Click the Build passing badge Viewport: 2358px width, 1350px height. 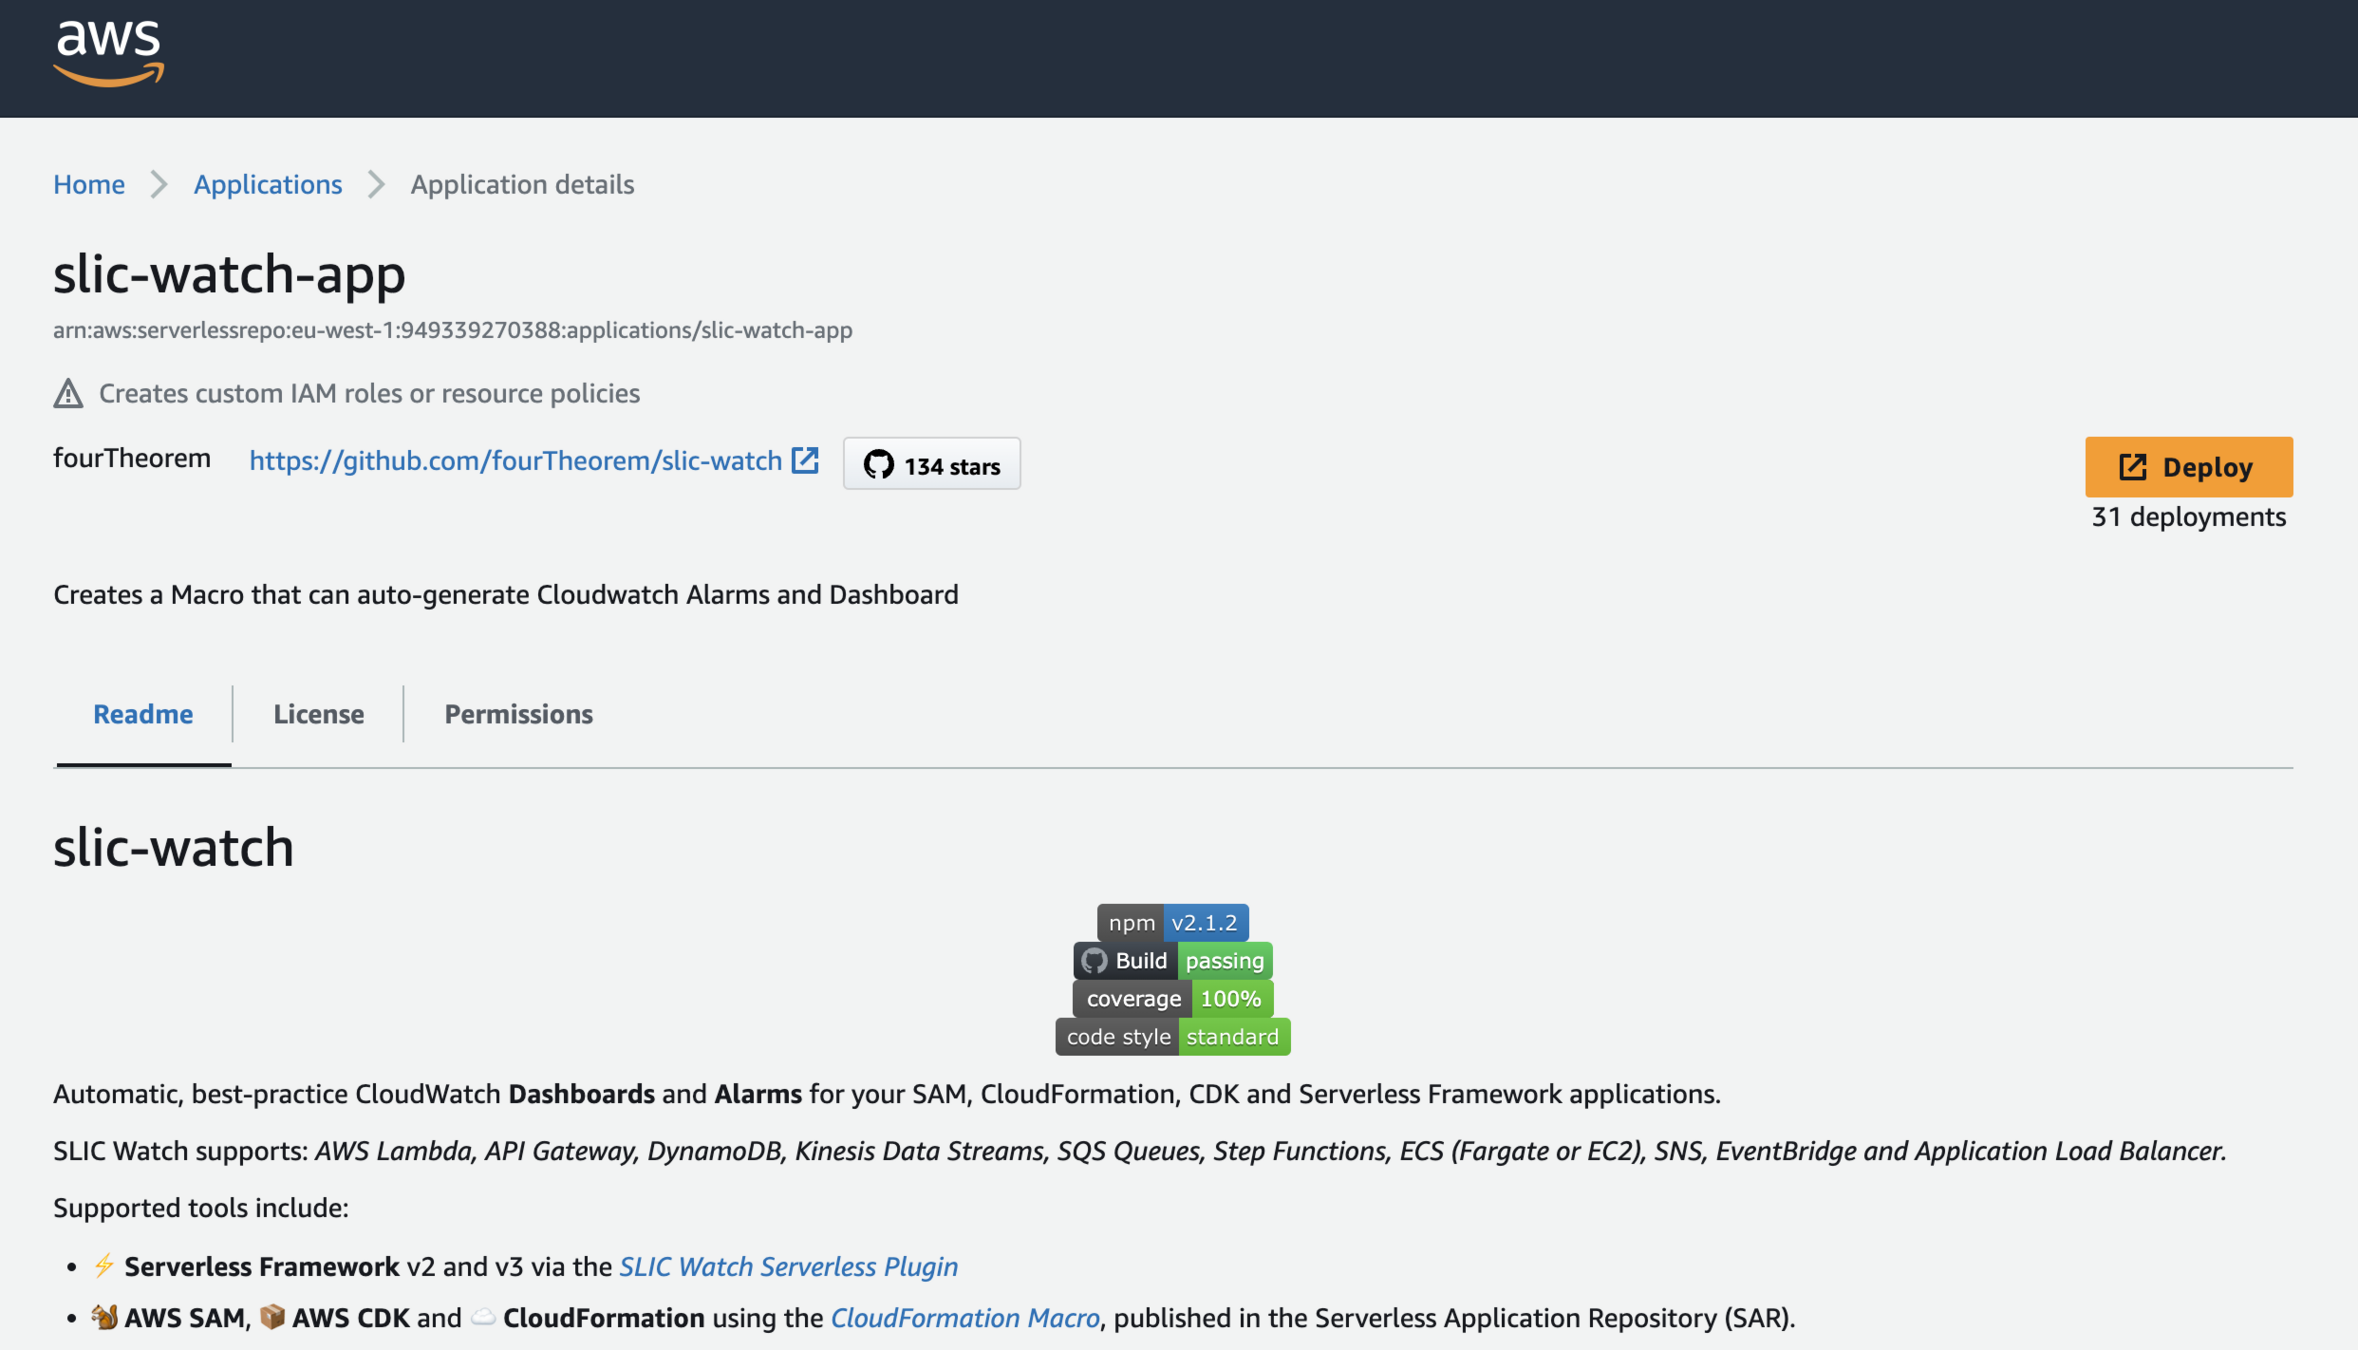1172,960
